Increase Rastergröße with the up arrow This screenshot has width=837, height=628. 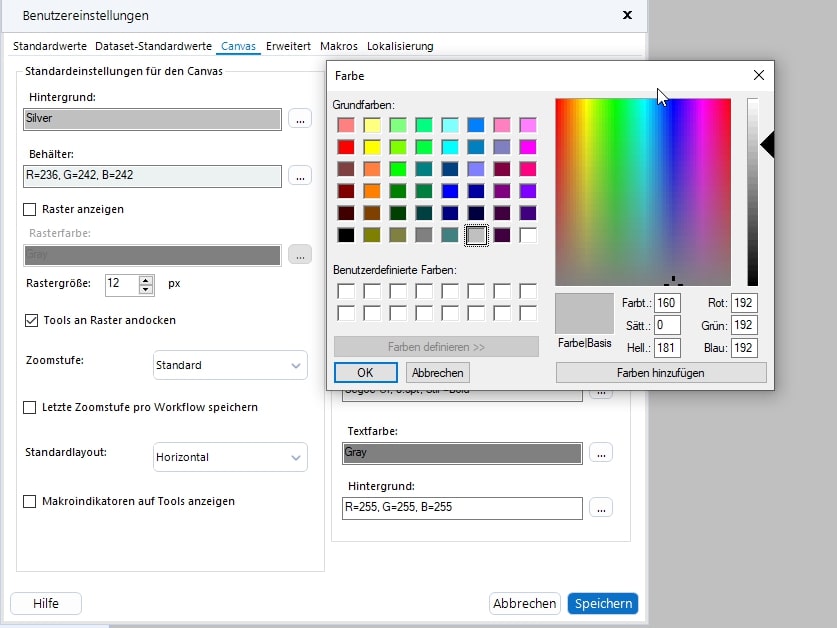coord(147,279)
